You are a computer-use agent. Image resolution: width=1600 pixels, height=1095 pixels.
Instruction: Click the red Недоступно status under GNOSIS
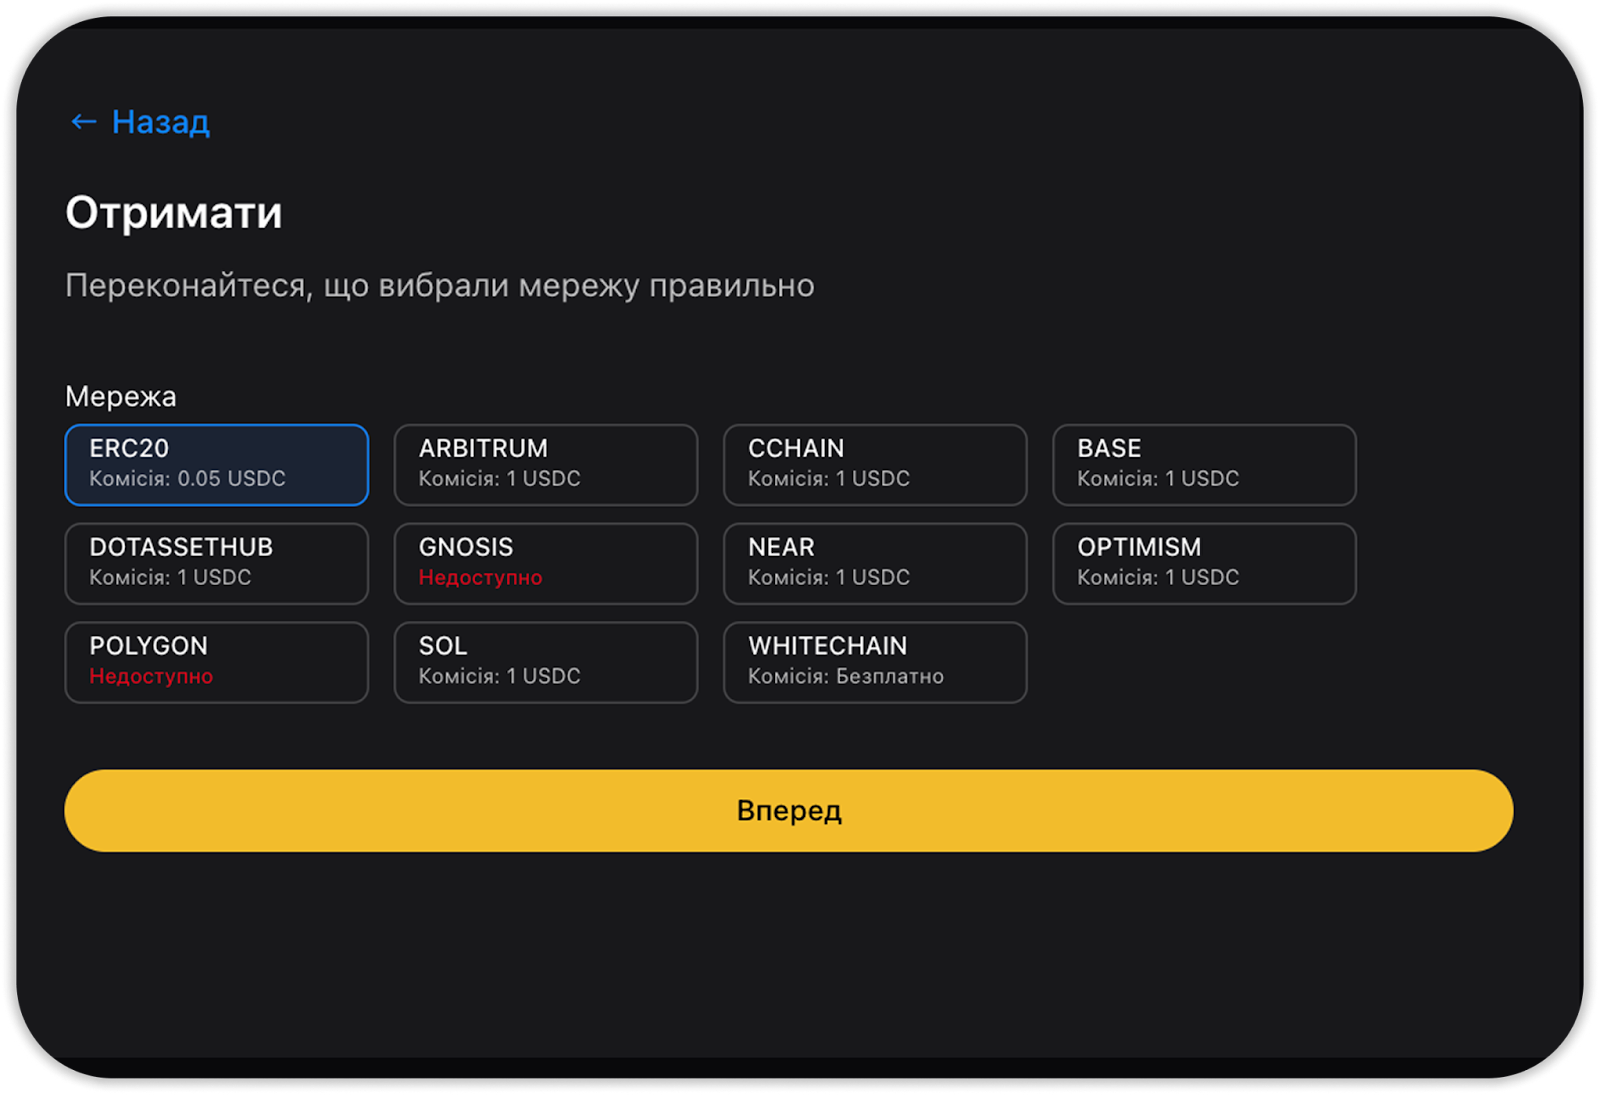(x=480, y=578)
